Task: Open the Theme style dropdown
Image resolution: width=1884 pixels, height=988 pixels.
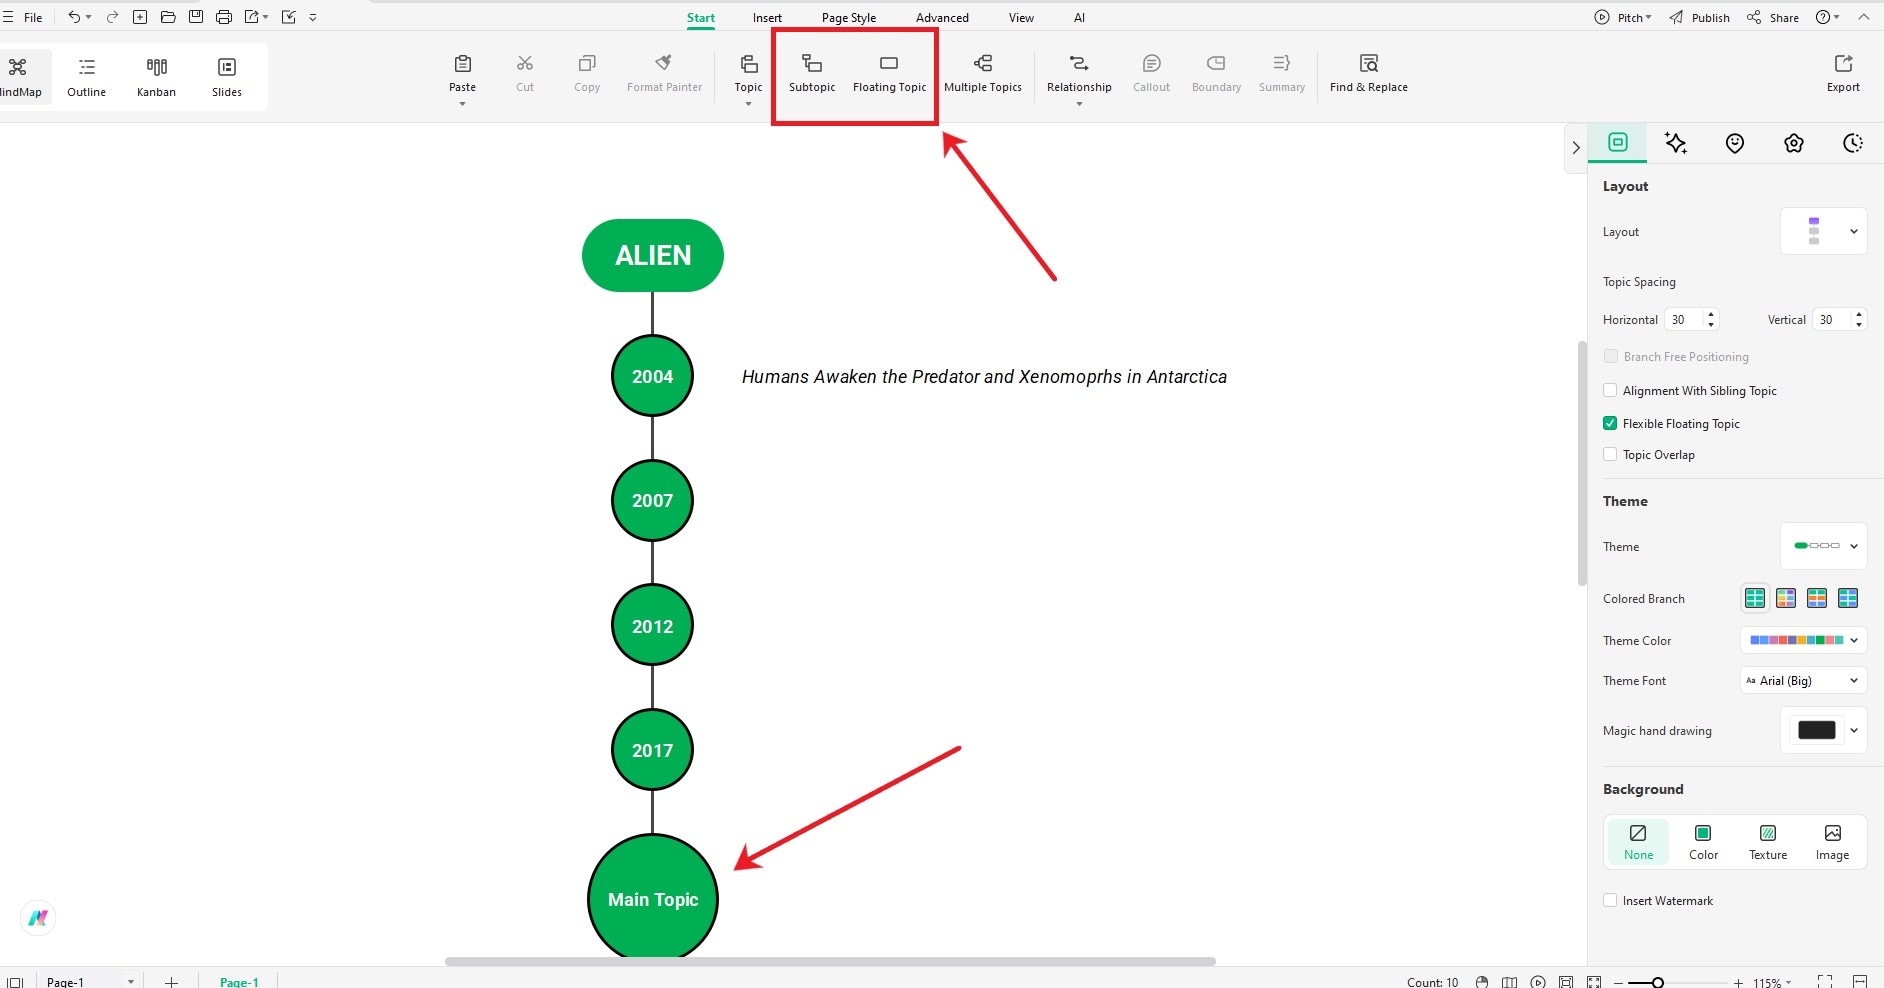Action: tap(1824, 546)
